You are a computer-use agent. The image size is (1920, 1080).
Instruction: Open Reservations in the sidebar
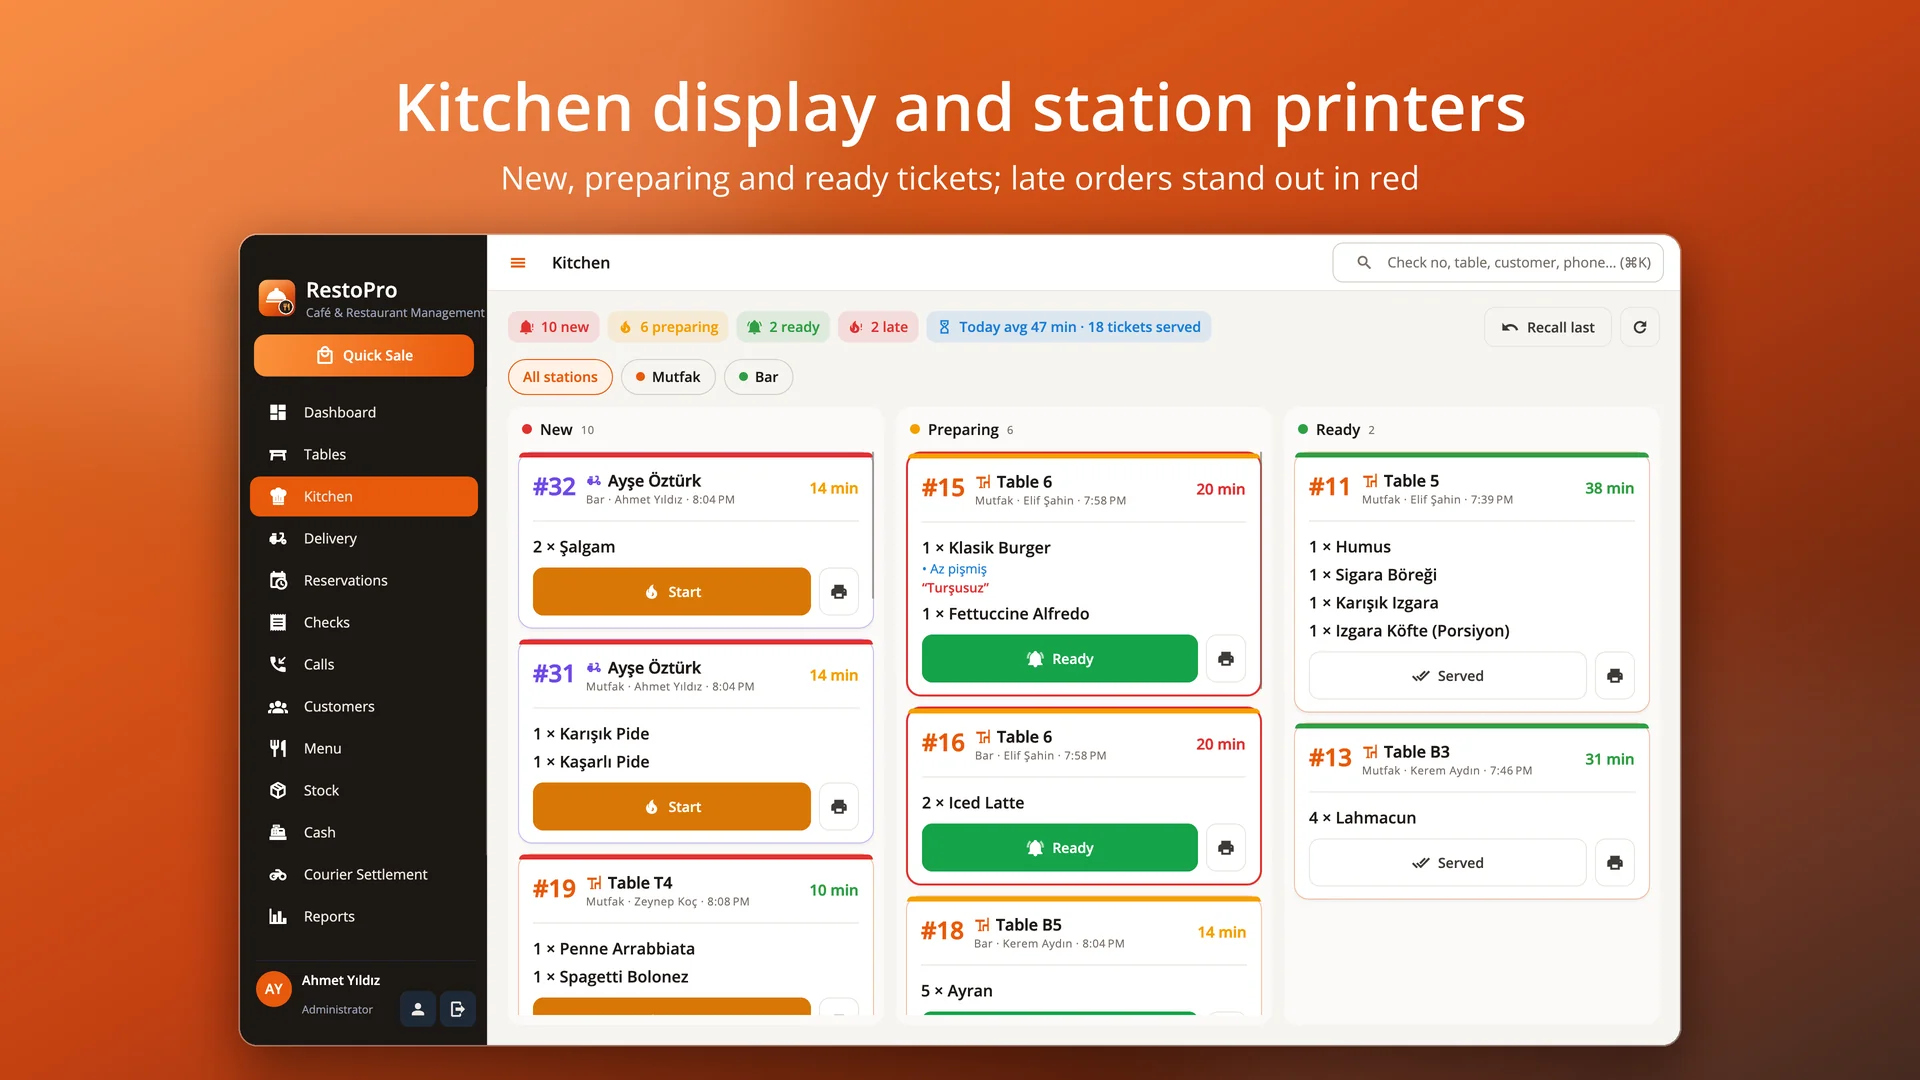click(x=364, y=580)
